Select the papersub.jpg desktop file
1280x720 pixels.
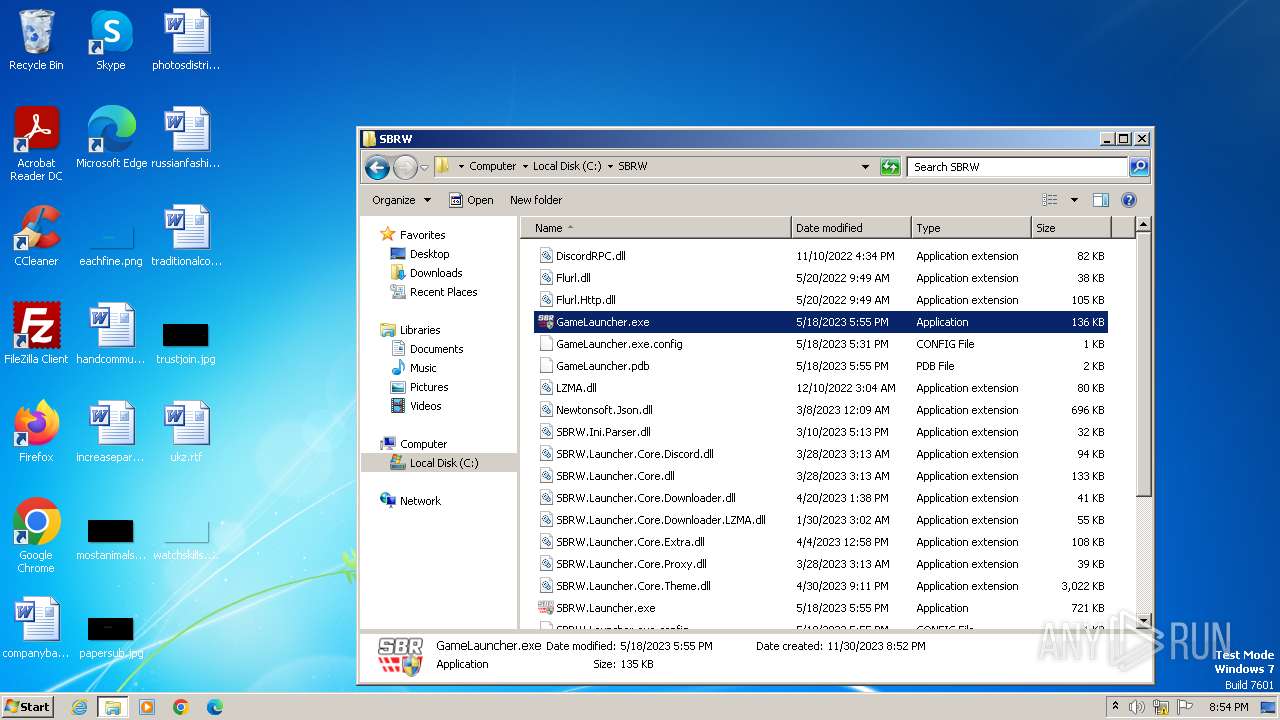[x=111, y=637]
